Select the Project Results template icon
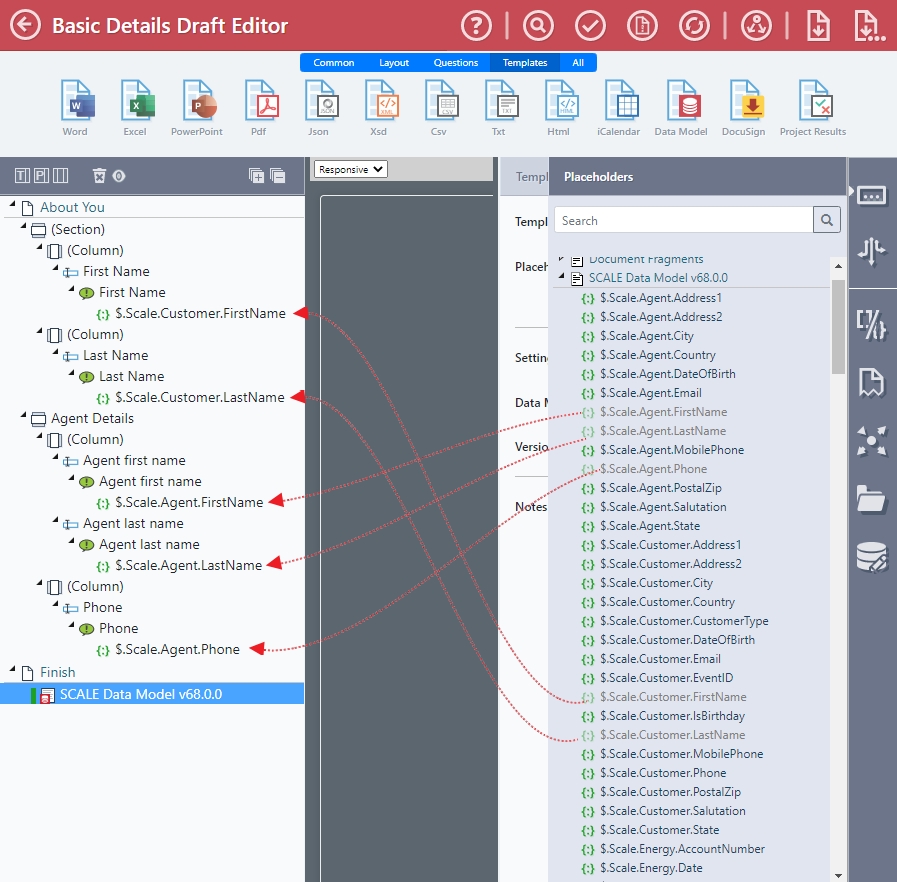 click(x=812, y=108)
